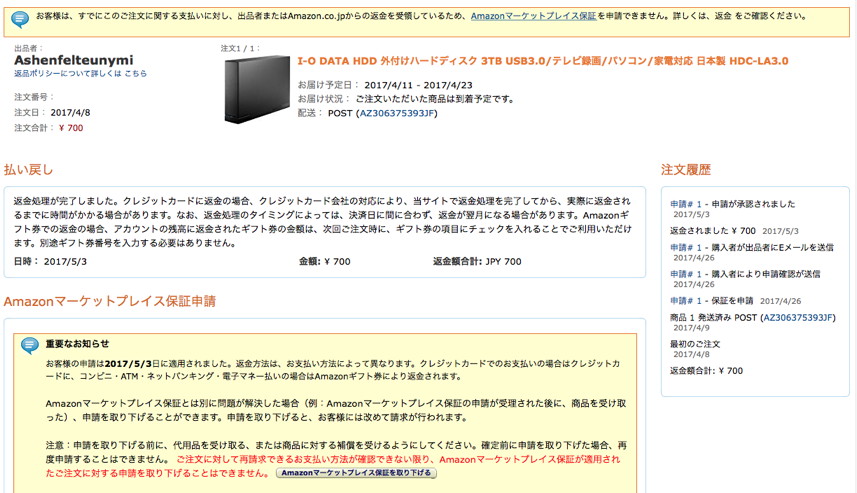This screenshot has height=493, width=857.
Task: Click the speech bubble icon in top notice
Action: 20,20
